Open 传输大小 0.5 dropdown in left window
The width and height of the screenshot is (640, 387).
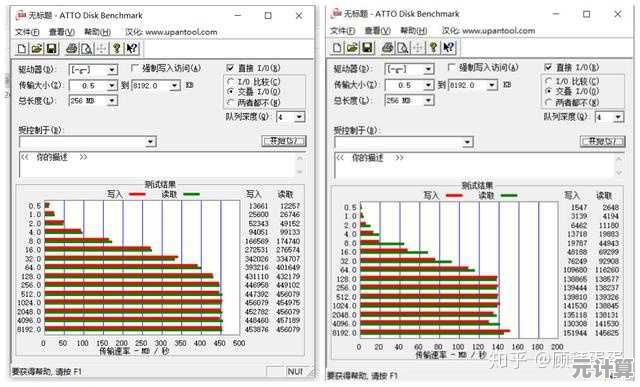(x=112, y=85)
